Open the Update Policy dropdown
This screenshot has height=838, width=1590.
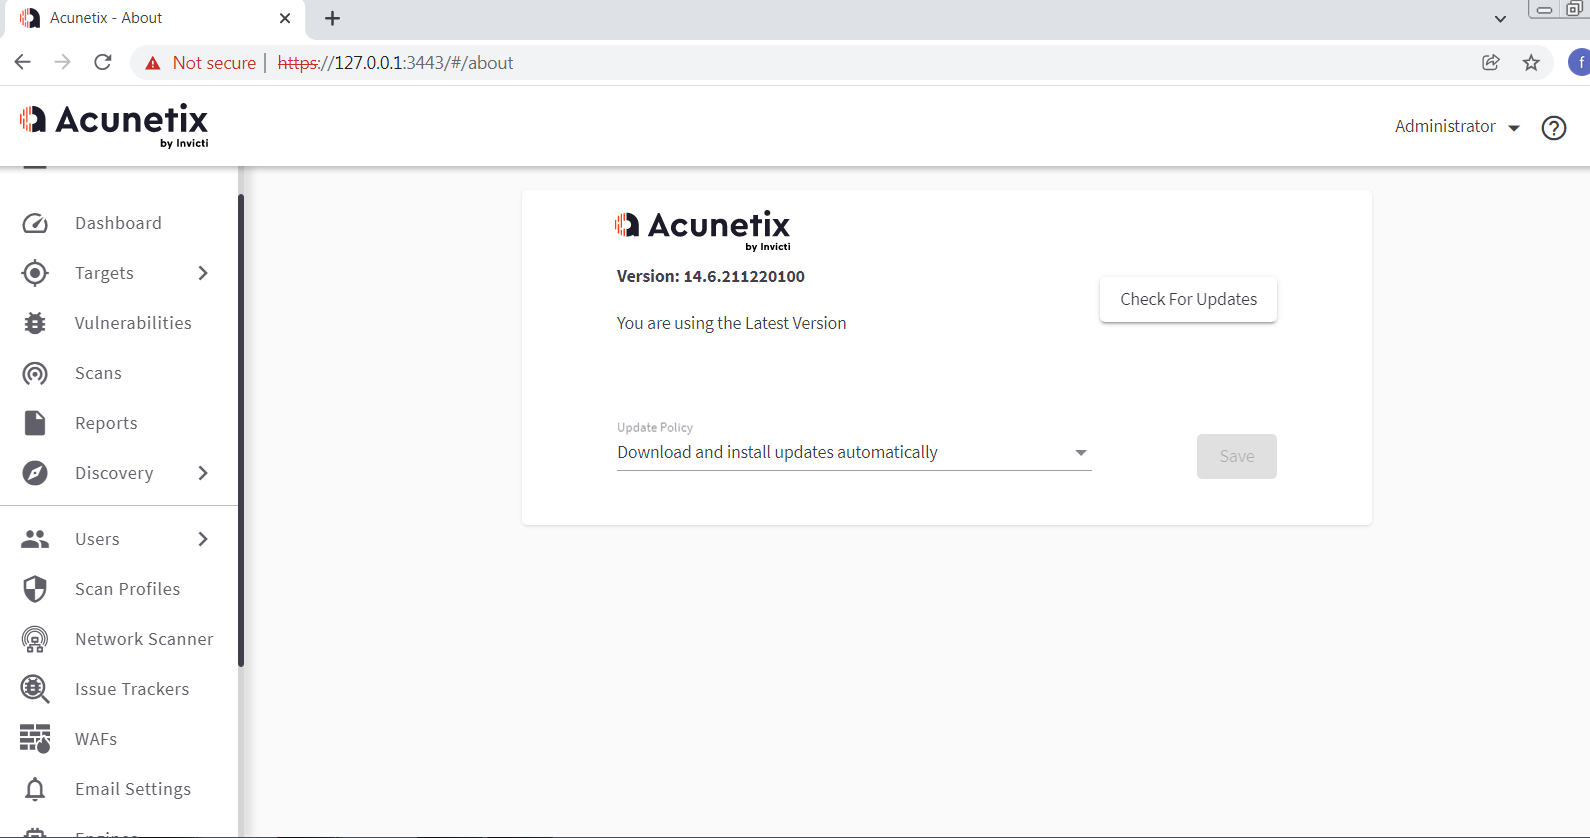click(853, 453)
